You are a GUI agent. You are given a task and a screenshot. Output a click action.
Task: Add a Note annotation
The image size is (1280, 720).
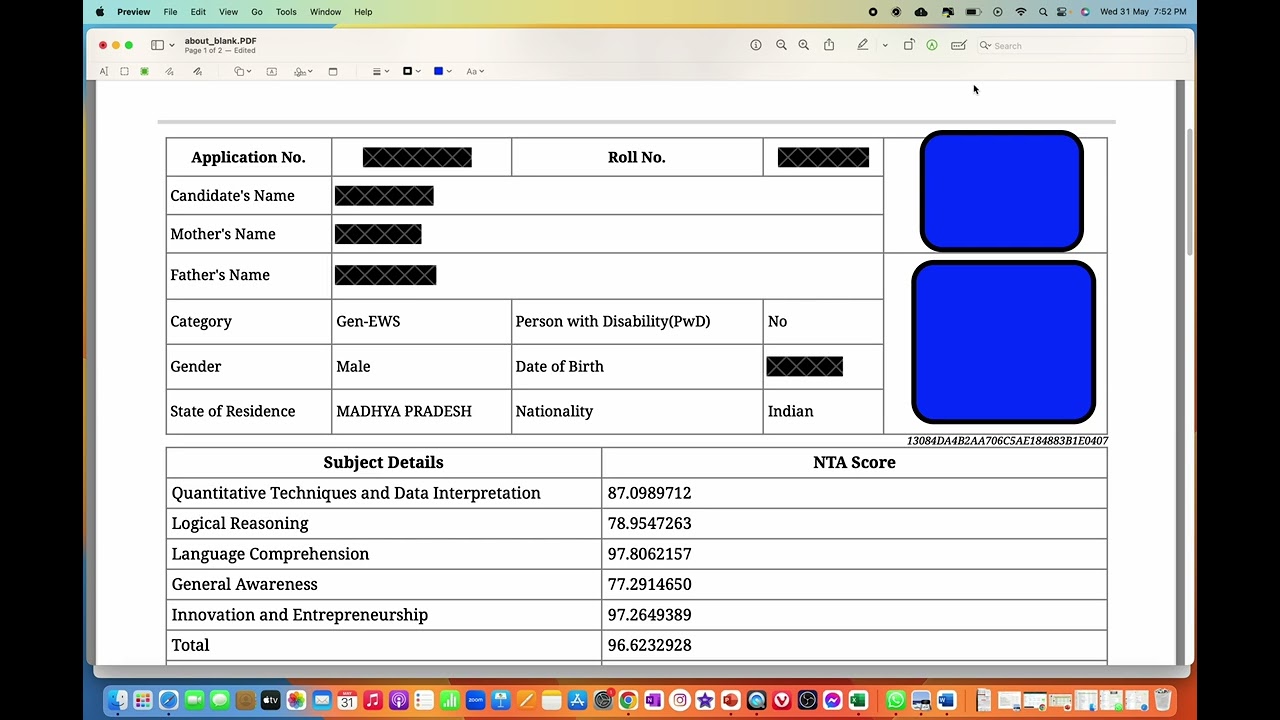pos(333,71)
